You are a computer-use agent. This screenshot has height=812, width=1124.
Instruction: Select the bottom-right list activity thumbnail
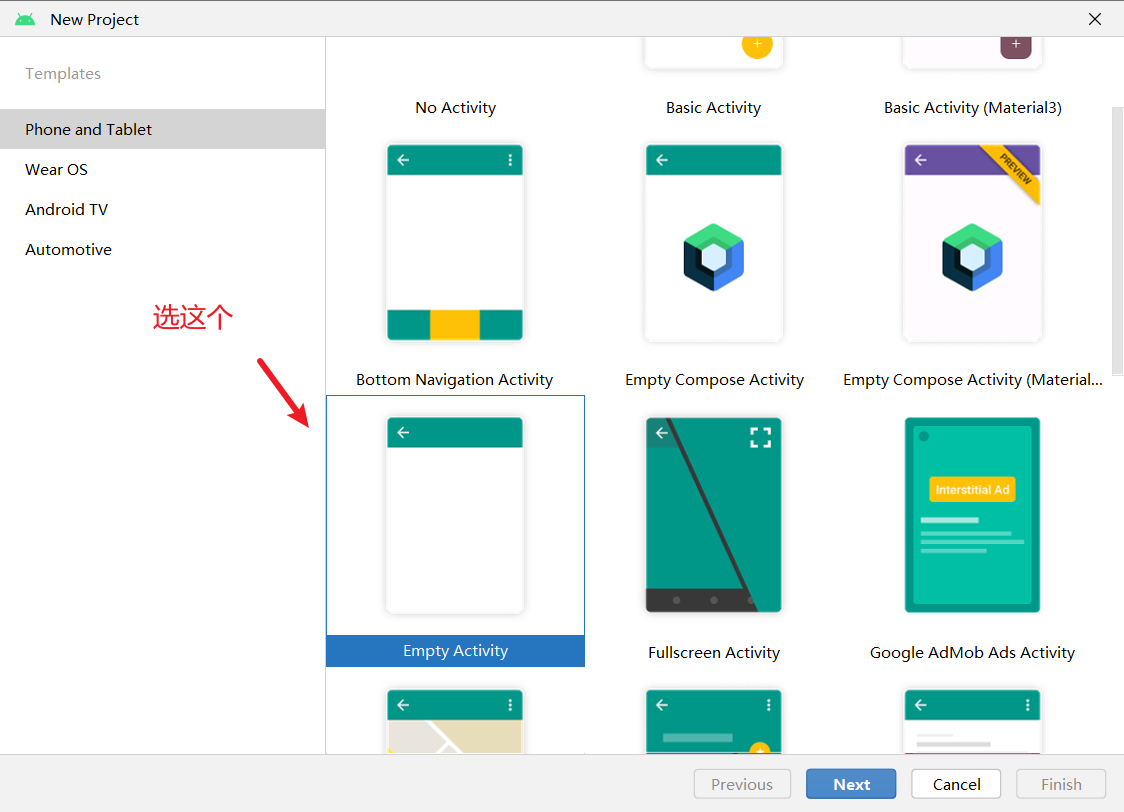972,721
